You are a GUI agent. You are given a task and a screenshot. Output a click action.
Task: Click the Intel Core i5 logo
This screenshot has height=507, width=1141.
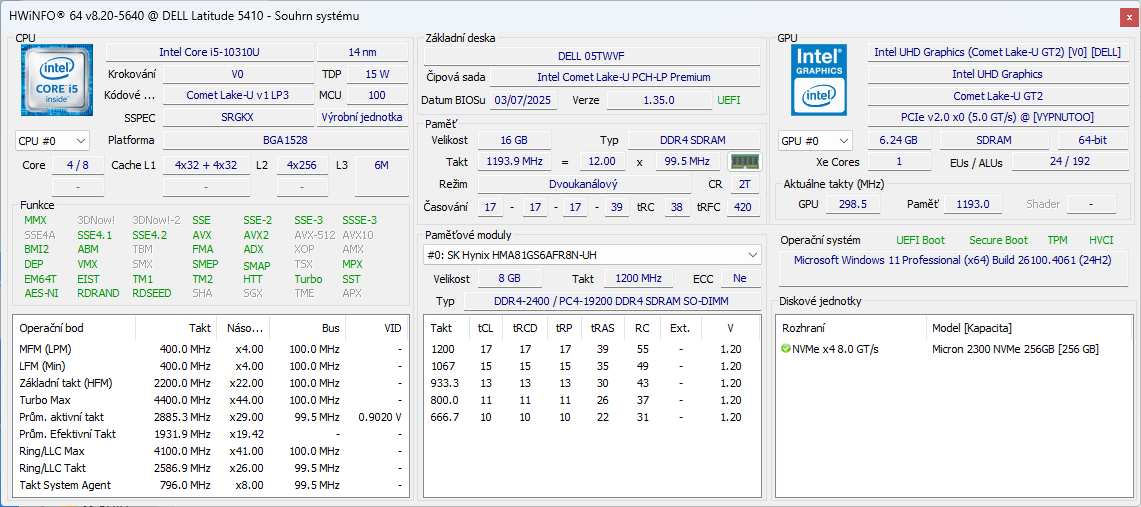click(57, 78)
